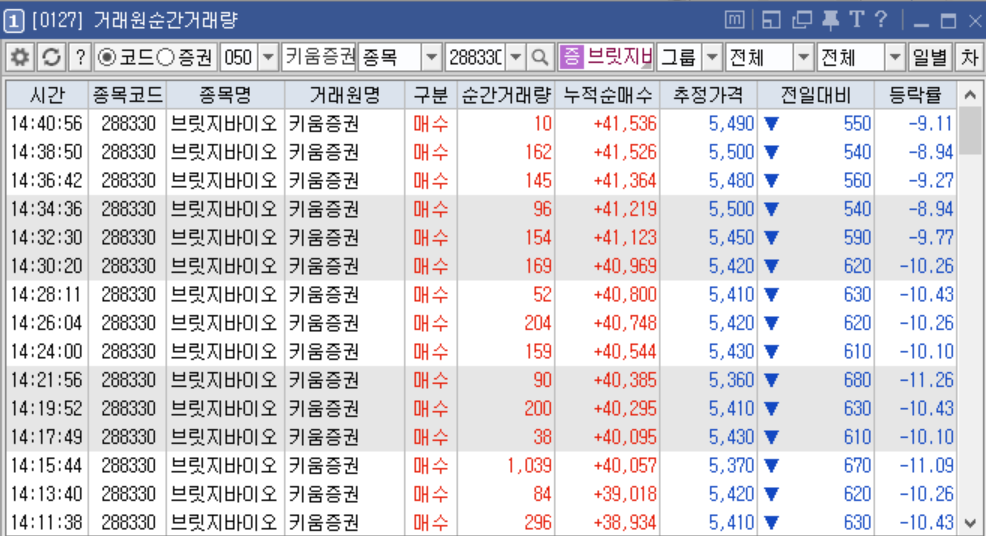Viewport: 986px width, 536px height.
Task: Click the window number 1 icon
Action: pos(13,21)
